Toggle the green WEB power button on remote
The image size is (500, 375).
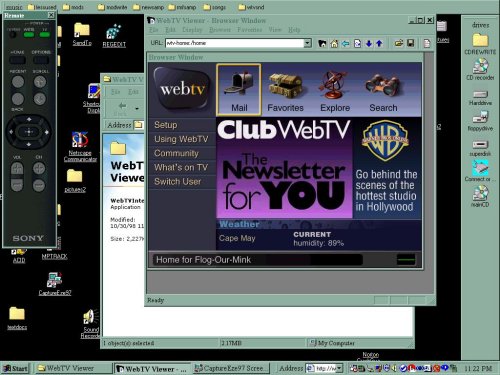click(x=29, y=34)
